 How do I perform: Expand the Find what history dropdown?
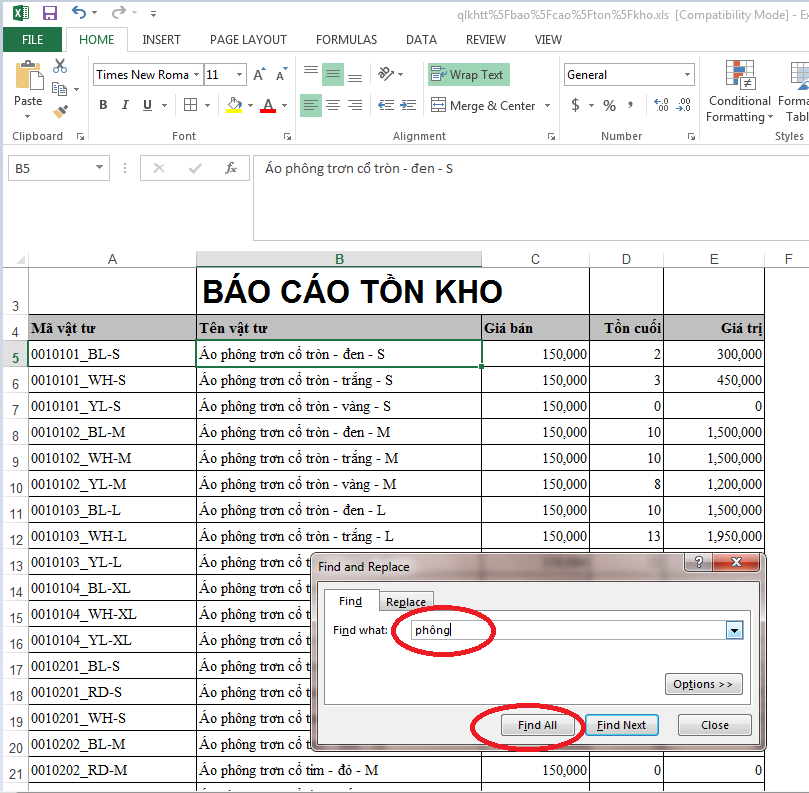coord(735,630)
